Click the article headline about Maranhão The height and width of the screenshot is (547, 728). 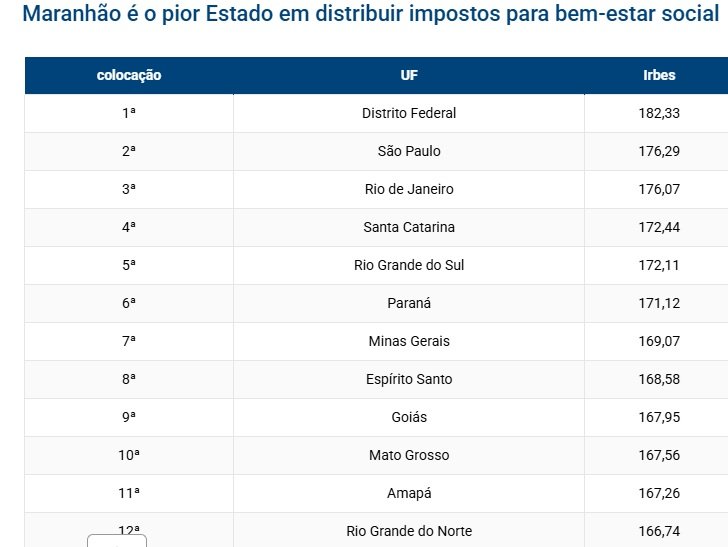(x=370, y=13)
